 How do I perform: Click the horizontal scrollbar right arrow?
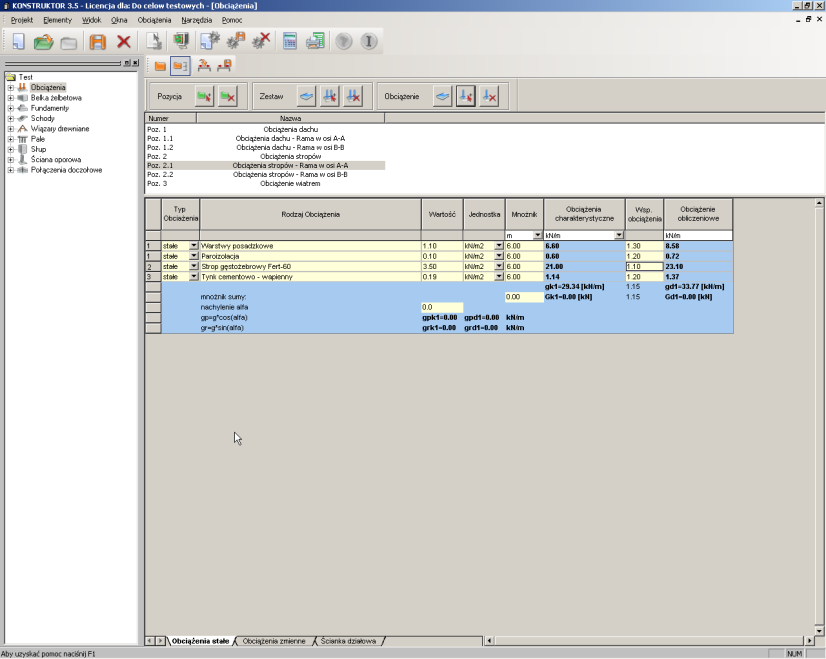(810, 641)
